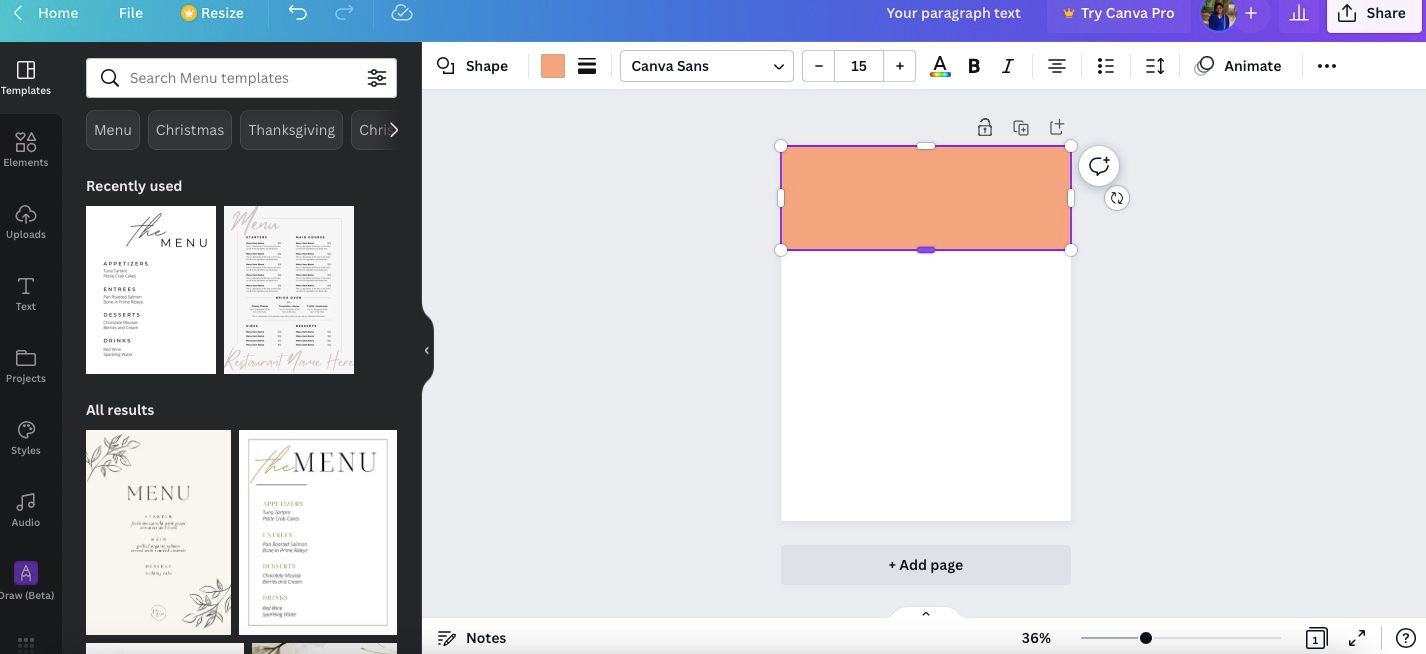
Task: Open the 36% zoom level menu
Action: tap(1036, 638)
